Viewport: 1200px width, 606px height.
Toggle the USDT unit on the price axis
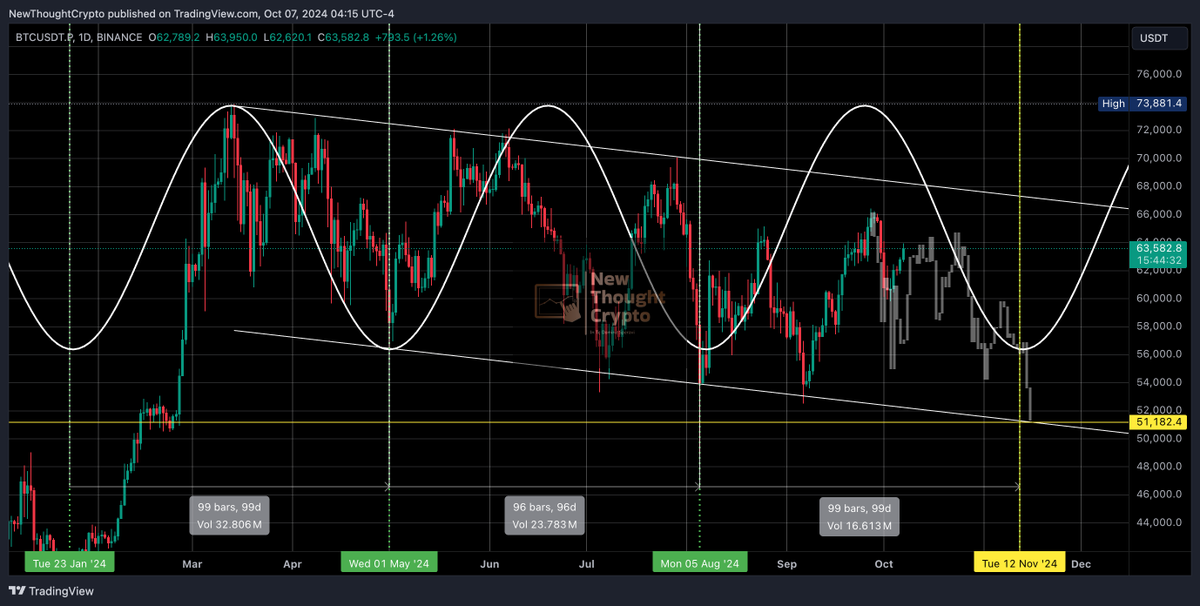(1158, 38)
